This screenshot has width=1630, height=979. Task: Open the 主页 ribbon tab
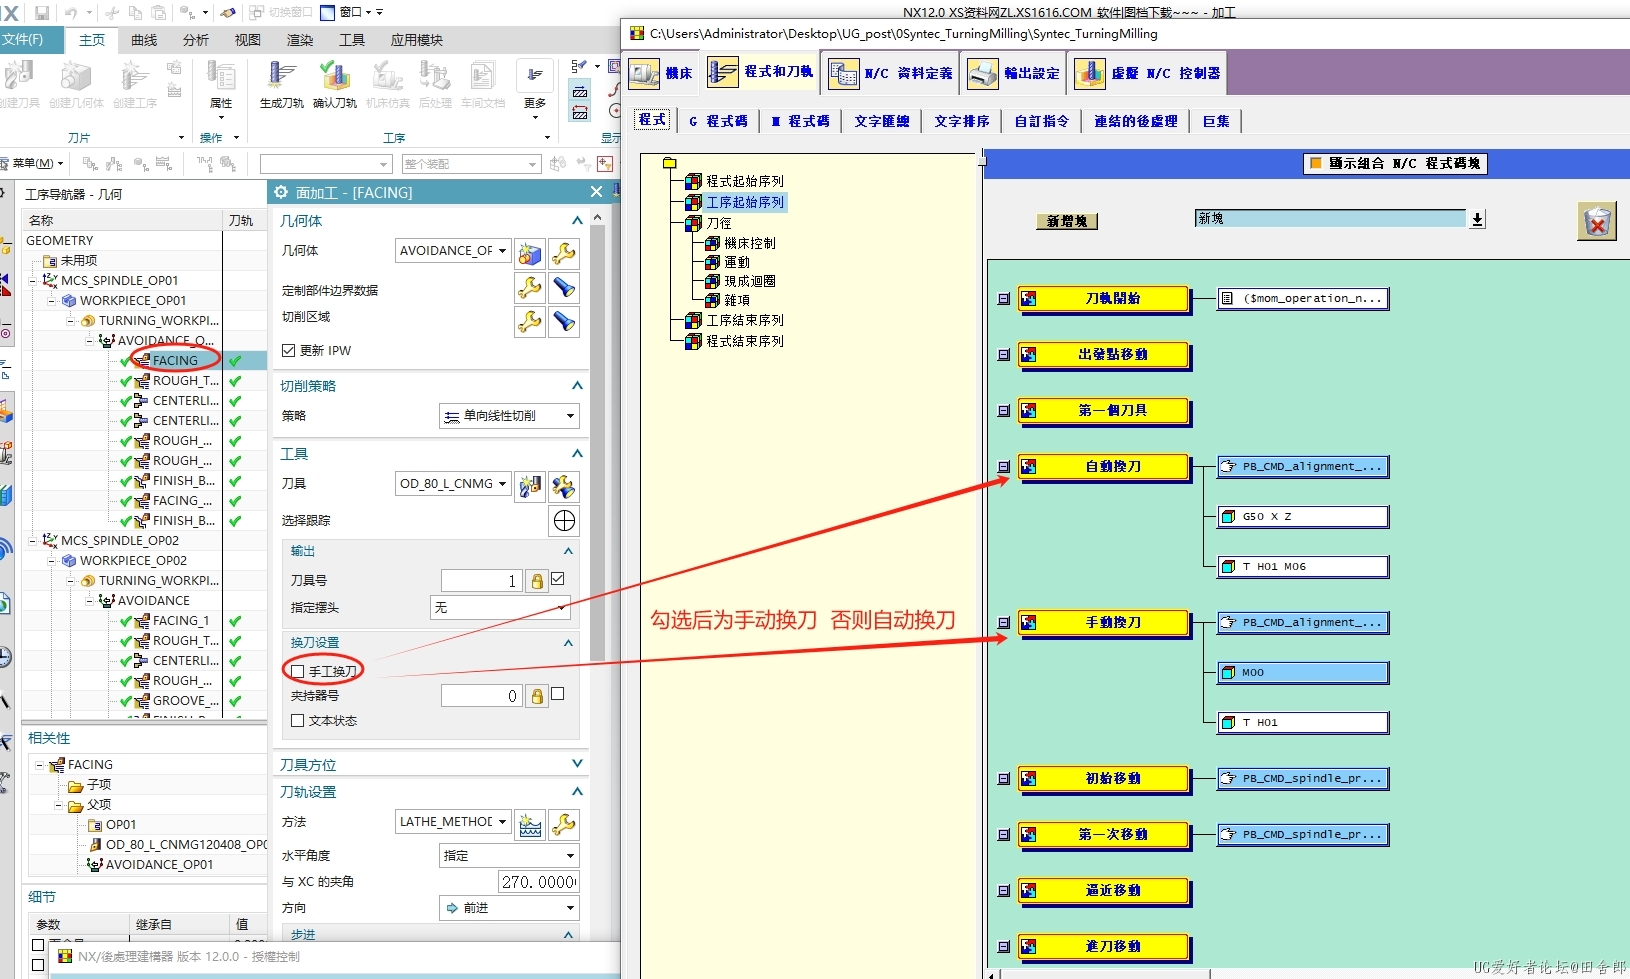92,40
